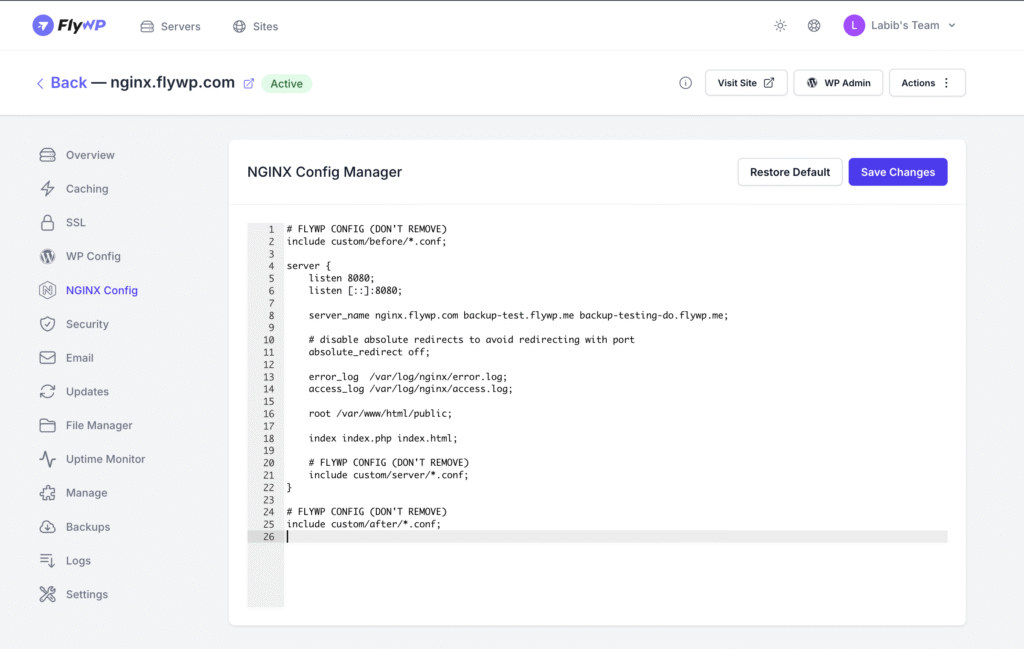Viewport: 1024px width, 649px height.
Task: Click the Settings tools icon
Action: point(47,594)
